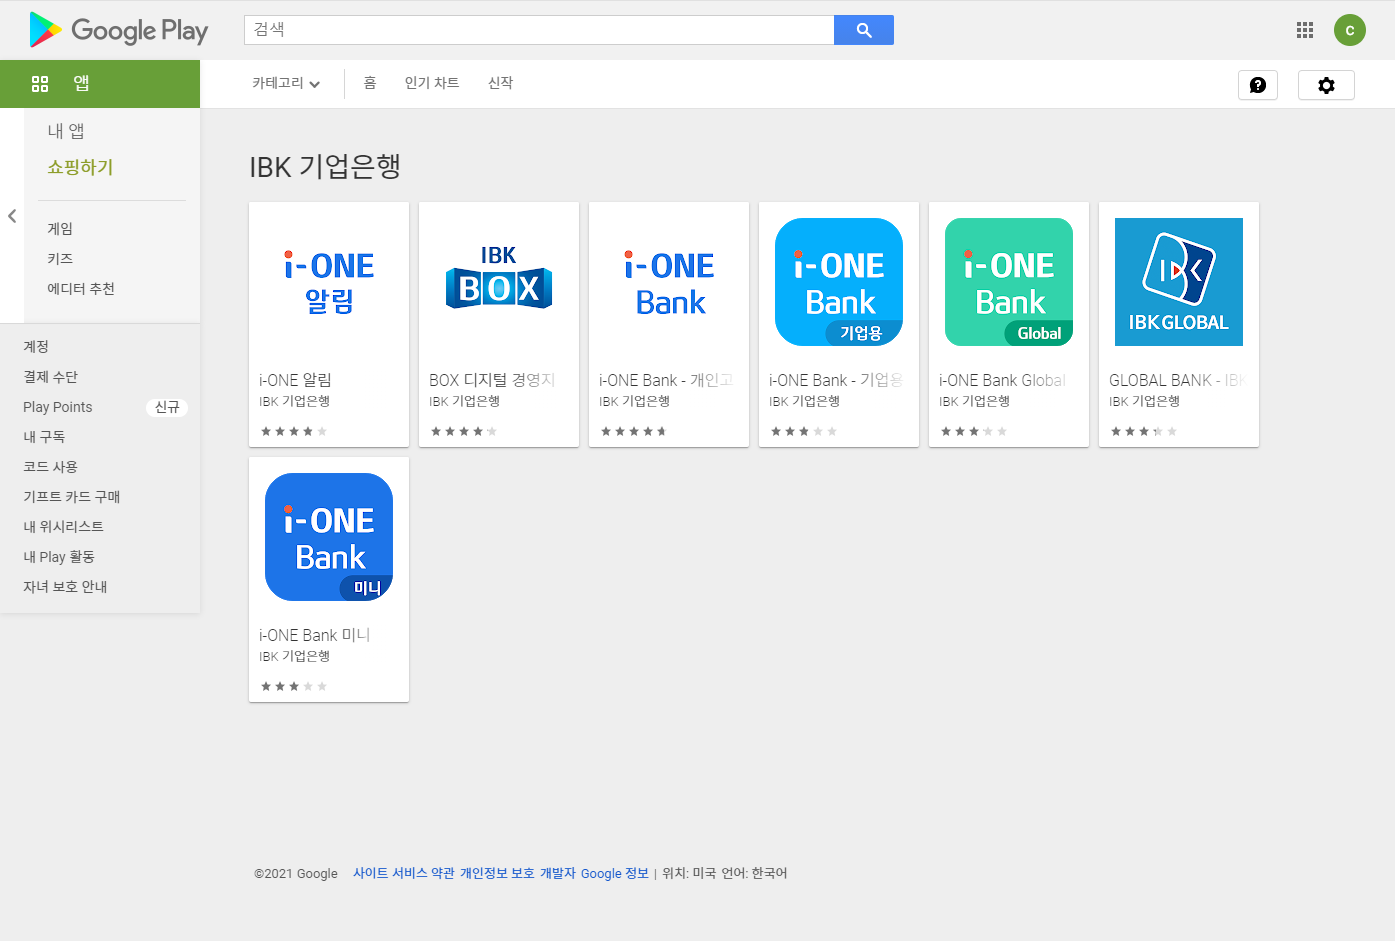The height and width of the screenshot is (941, 1395).
Task: Open the i-ONE Bank 기업용 app icon
Action: click(x=839, y=282)
